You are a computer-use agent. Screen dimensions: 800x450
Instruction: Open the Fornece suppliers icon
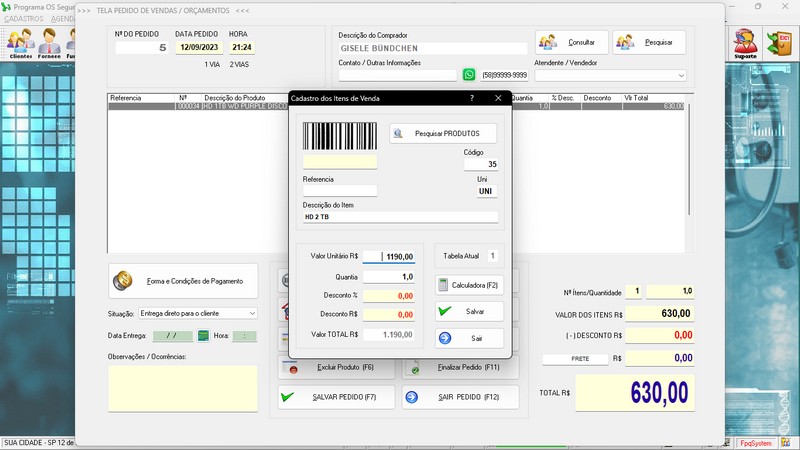pyautogui.click(x=49, y=43)
